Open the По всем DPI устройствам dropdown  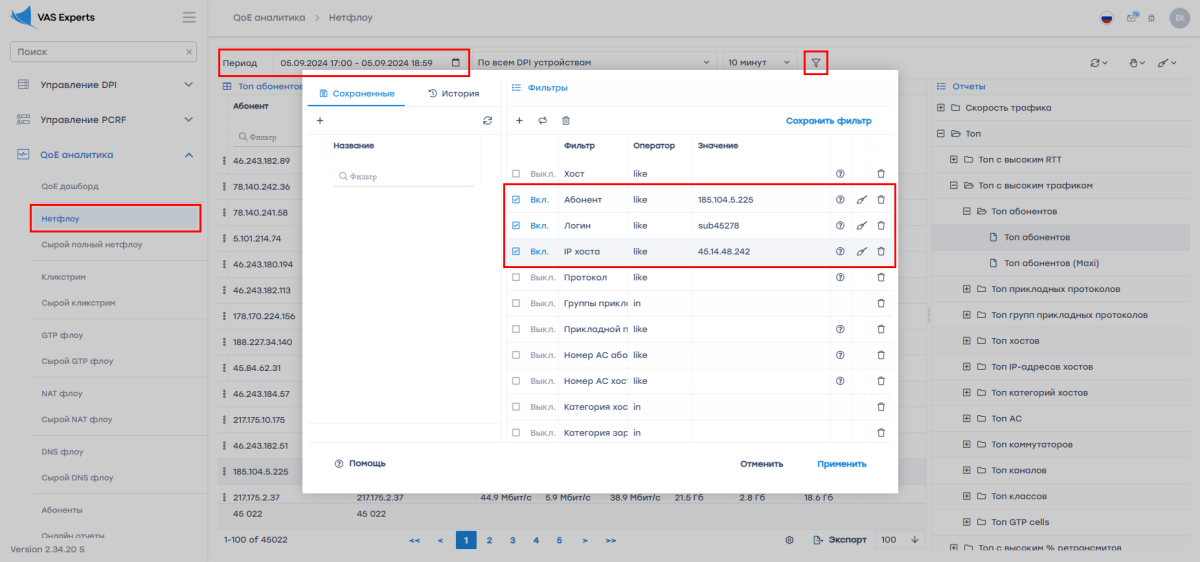click(x=594, y=63)
